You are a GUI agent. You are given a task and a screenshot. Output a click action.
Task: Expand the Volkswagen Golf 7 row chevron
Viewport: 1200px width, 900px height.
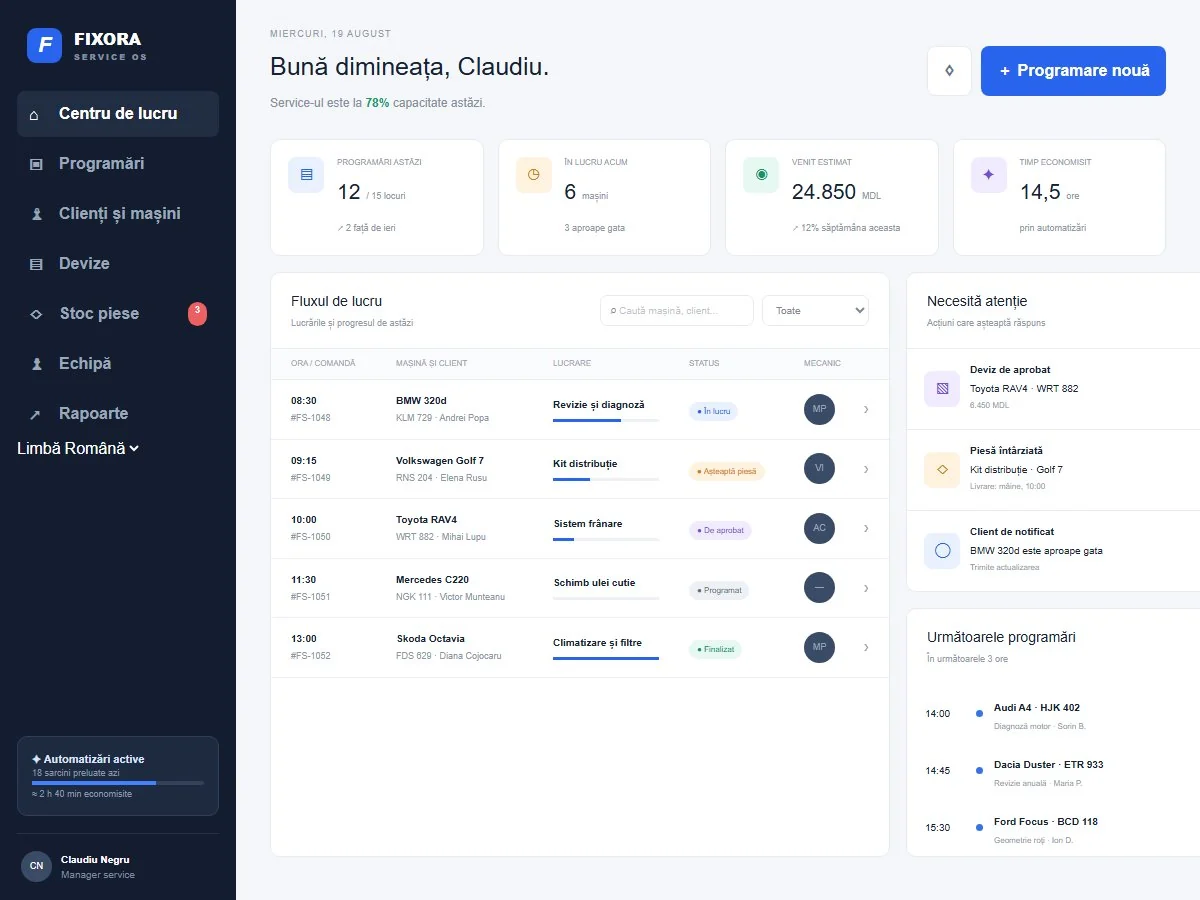tap(866, 469)
